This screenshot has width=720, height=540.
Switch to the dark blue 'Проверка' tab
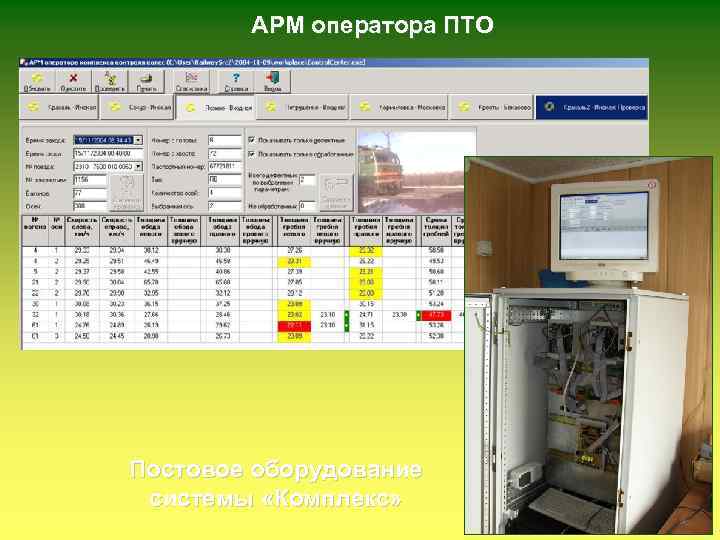click(x=592, y=107)
